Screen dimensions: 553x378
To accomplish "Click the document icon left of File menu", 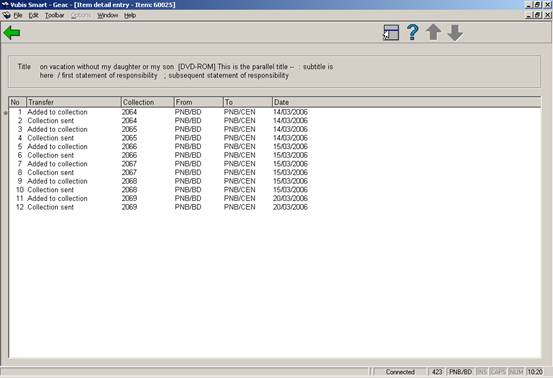I will 6,16.
